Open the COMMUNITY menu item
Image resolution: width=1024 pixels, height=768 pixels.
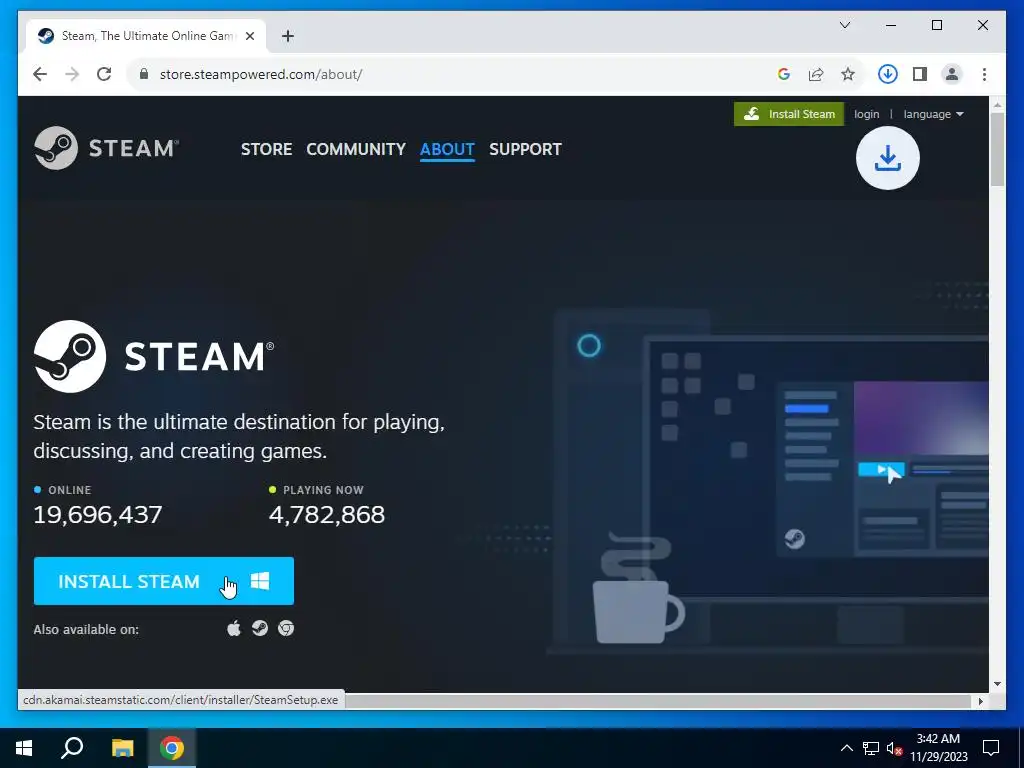tap(356, 150)
